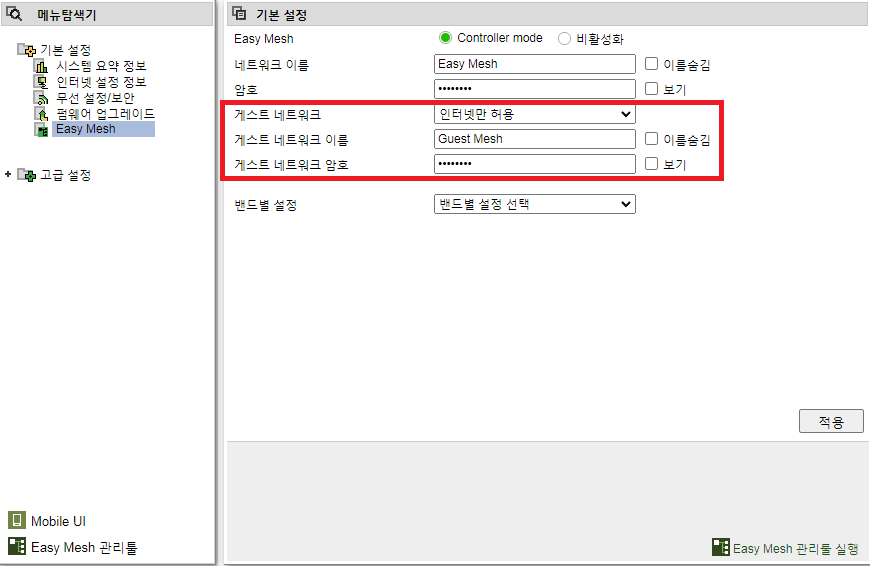
Task: Click the 무선 설정/보안 wireless icon
Action: pyautogui.click(x=42, y=98)
